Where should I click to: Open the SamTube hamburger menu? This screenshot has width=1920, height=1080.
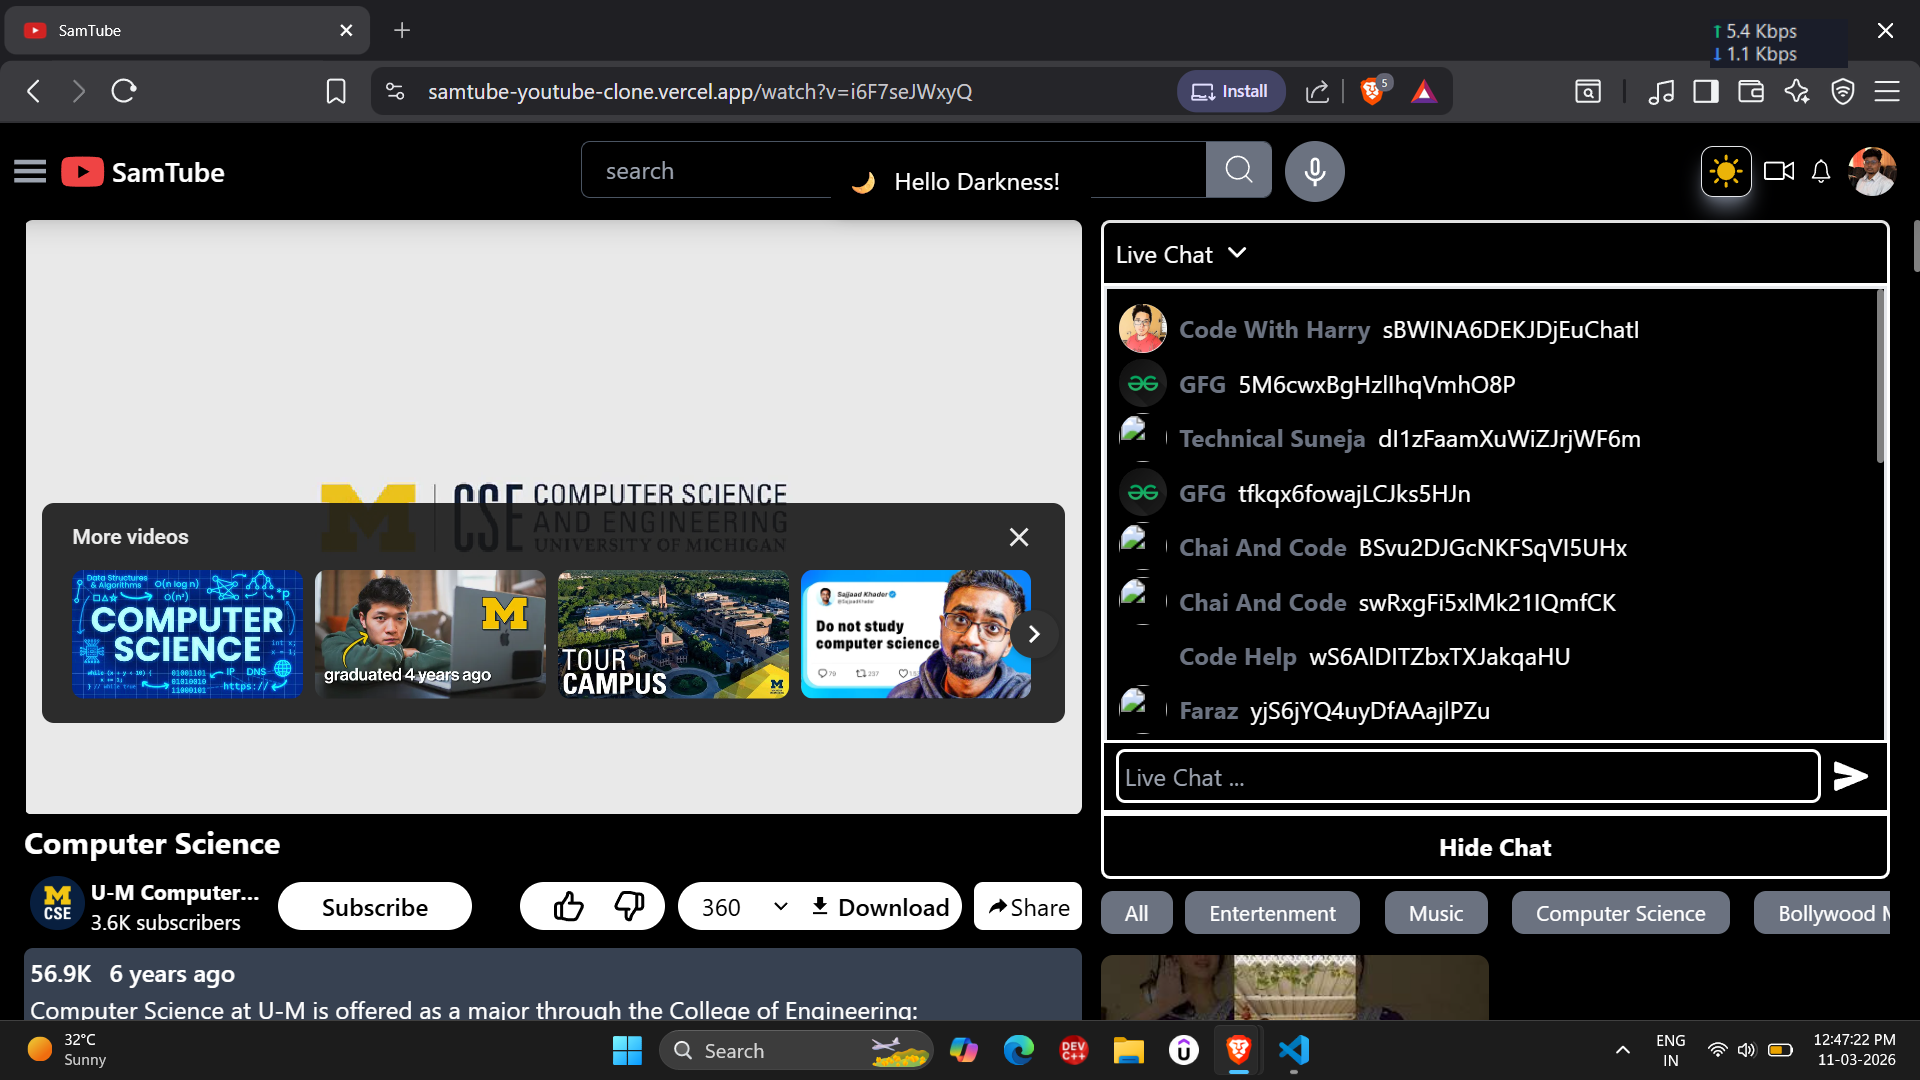(30, 172)
